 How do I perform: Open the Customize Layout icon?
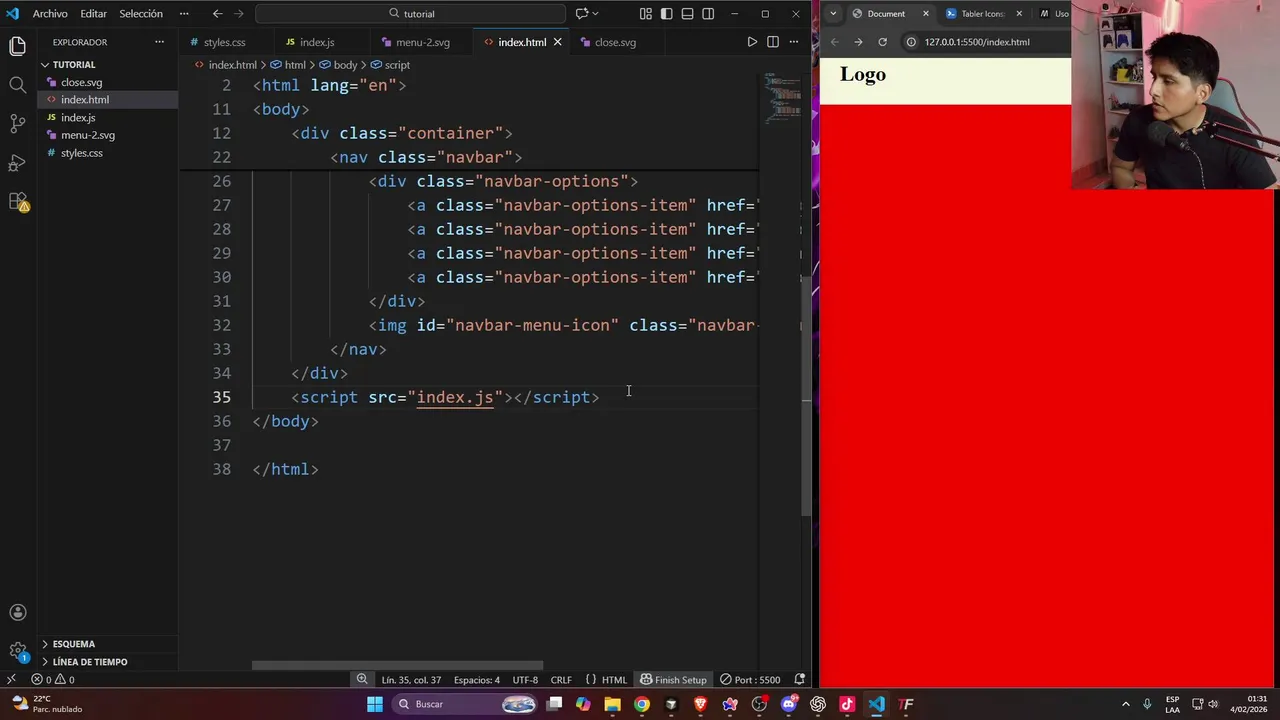(x=645, y=14)
